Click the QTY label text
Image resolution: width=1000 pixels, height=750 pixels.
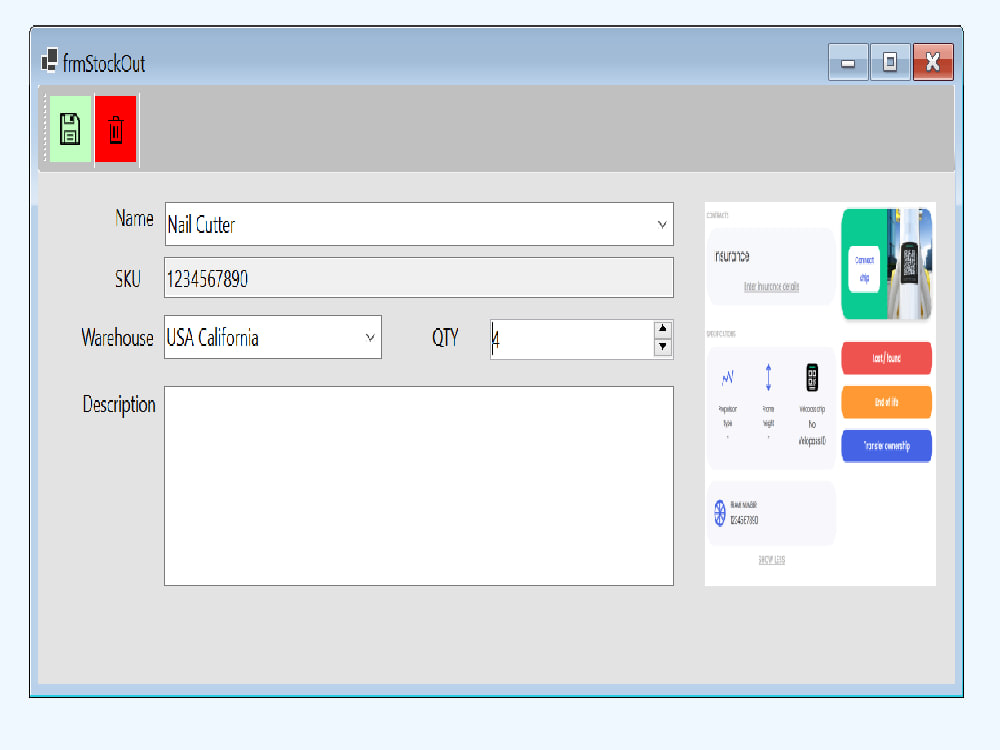(x=445, y=337)
